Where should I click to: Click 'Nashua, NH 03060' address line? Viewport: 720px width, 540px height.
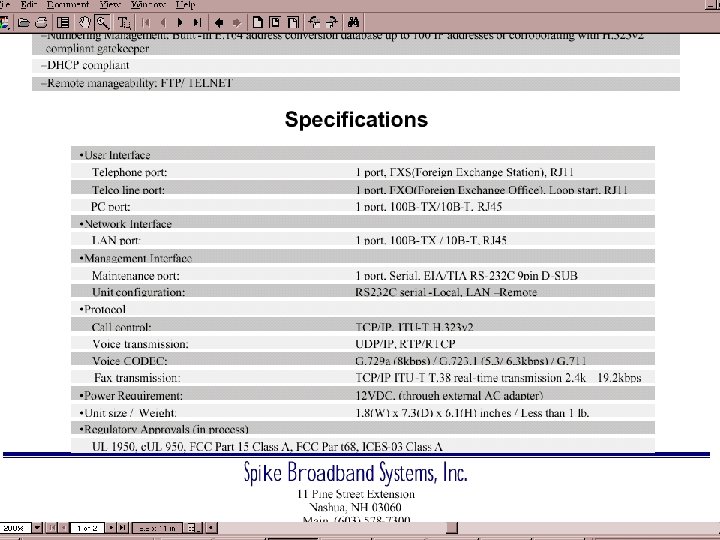[x=355, y=507]
